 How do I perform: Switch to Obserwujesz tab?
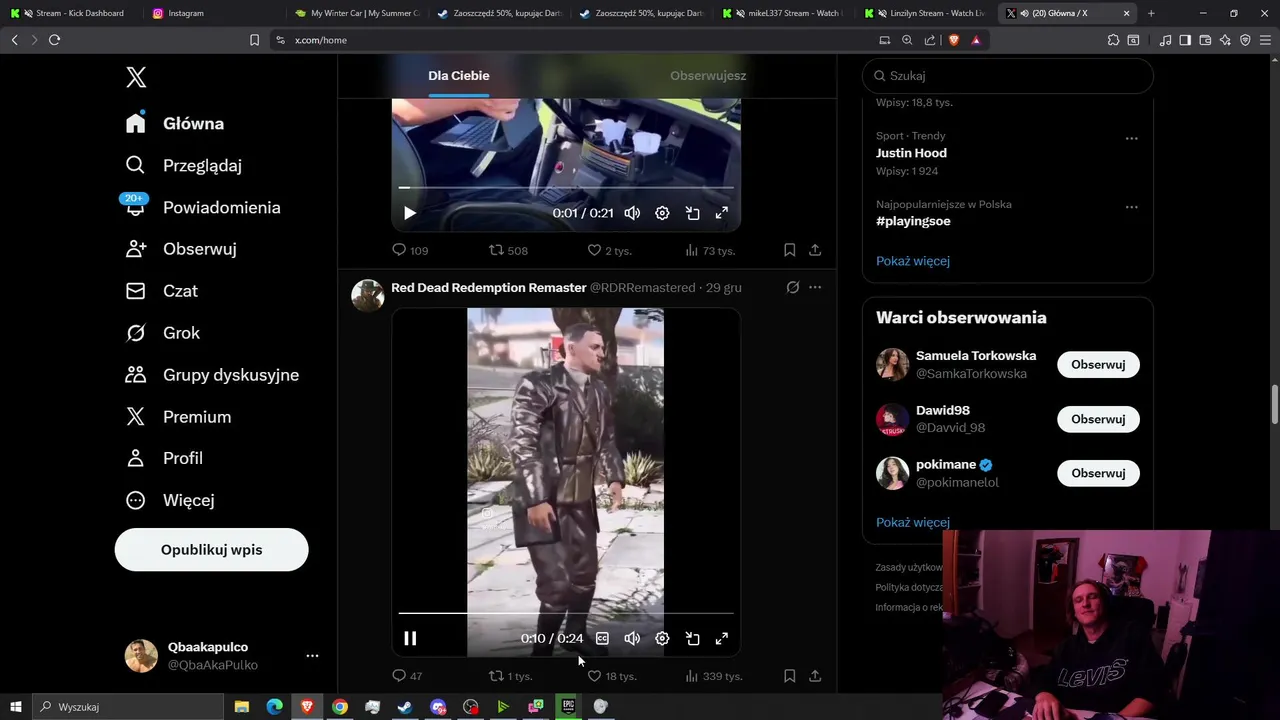pos(708,76)
